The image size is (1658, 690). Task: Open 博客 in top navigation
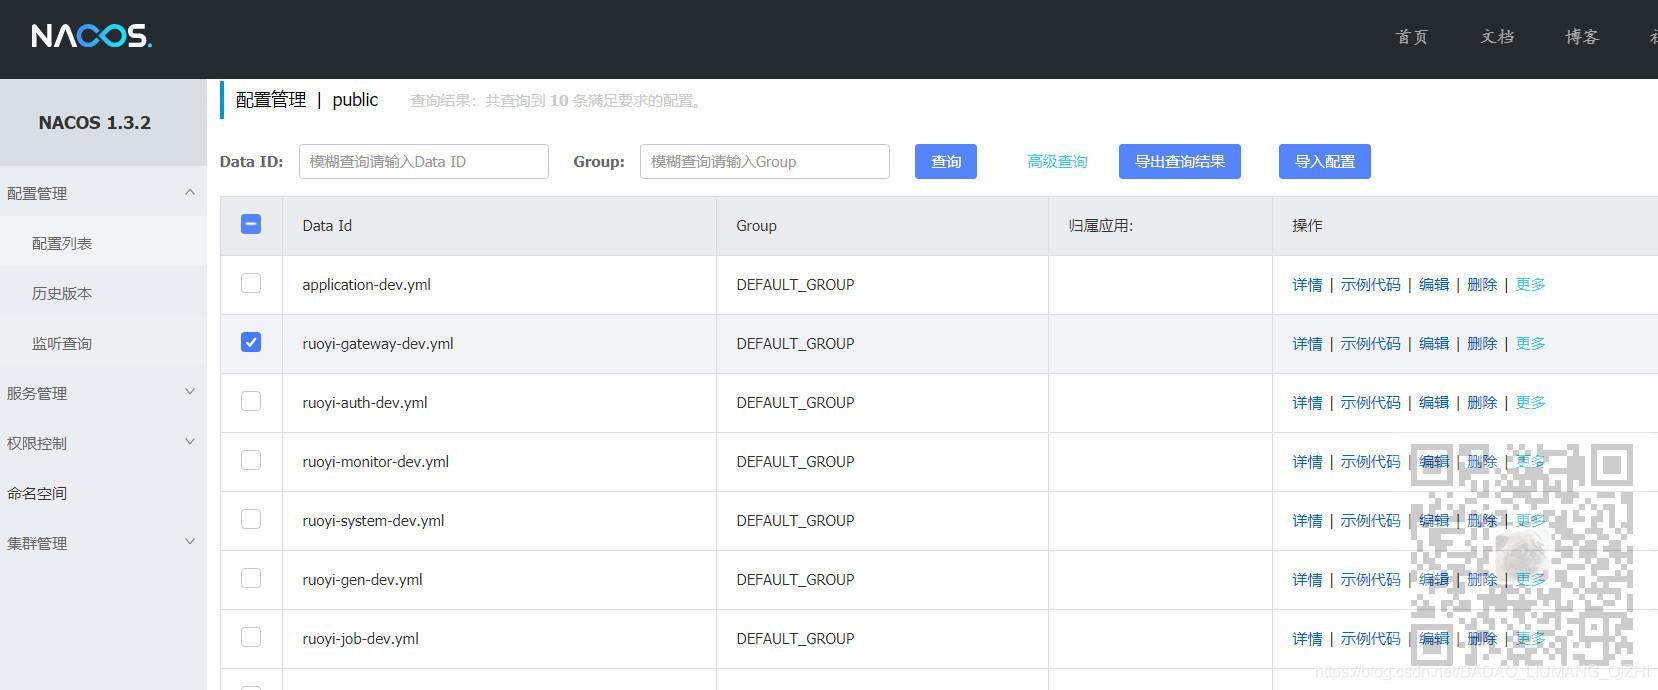coord(1582,37)
